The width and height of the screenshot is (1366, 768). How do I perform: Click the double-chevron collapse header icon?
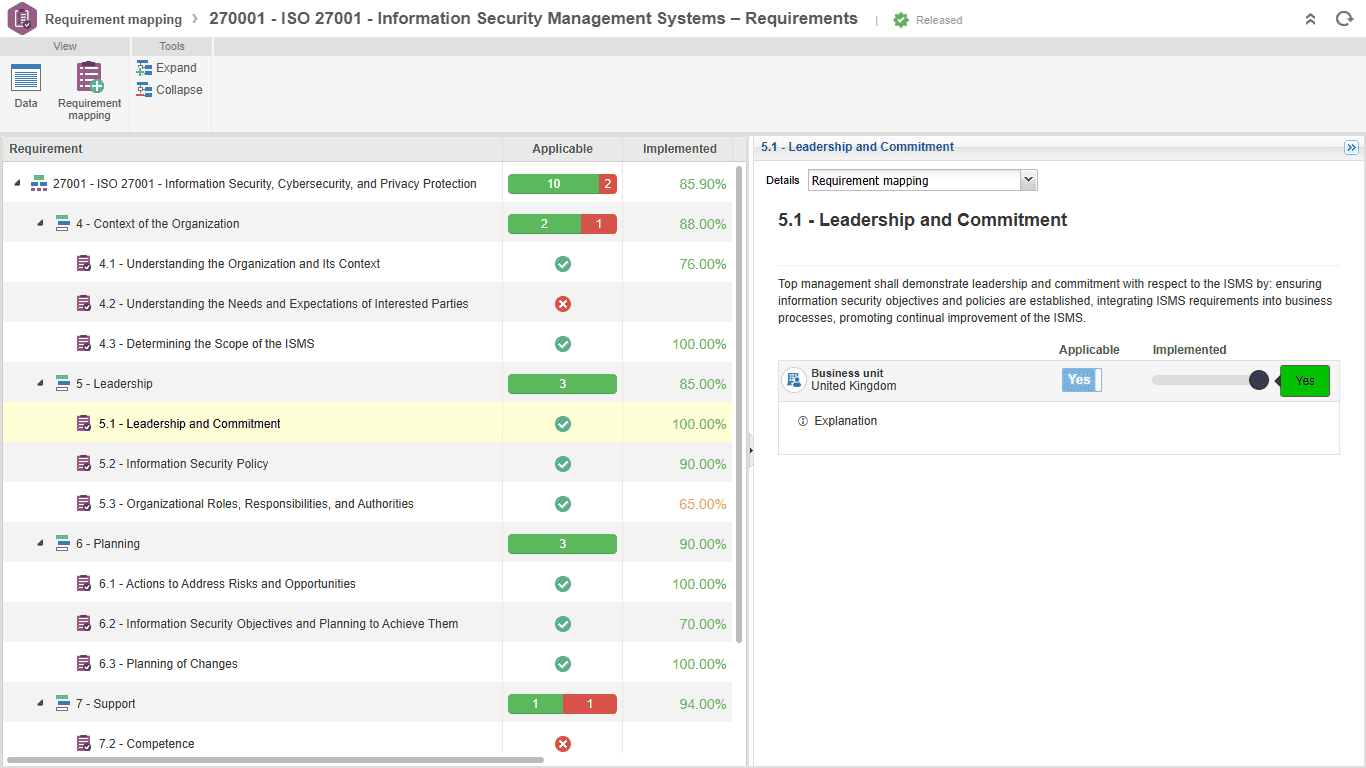(x=1310, y=19)
